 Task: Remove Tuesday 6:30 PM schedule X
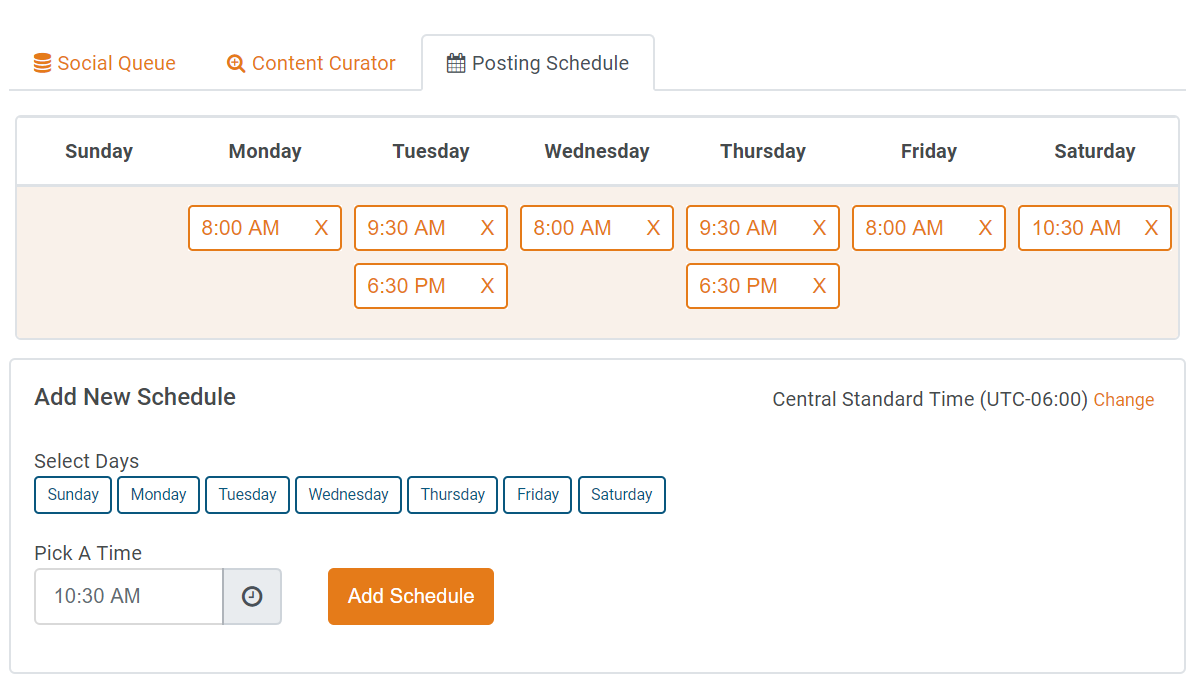click(x=488, y=286)
